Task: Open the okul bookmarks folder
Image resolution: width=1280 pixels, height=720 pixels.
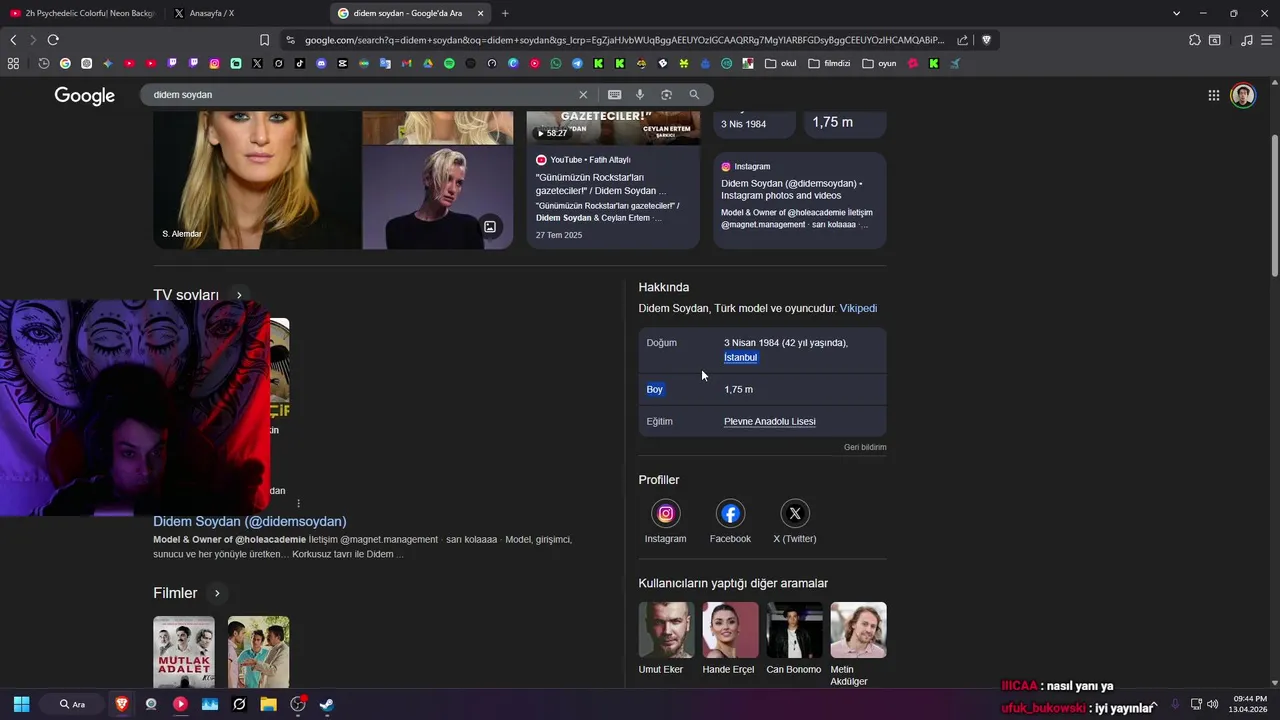Action: click(x=781, y=63)
